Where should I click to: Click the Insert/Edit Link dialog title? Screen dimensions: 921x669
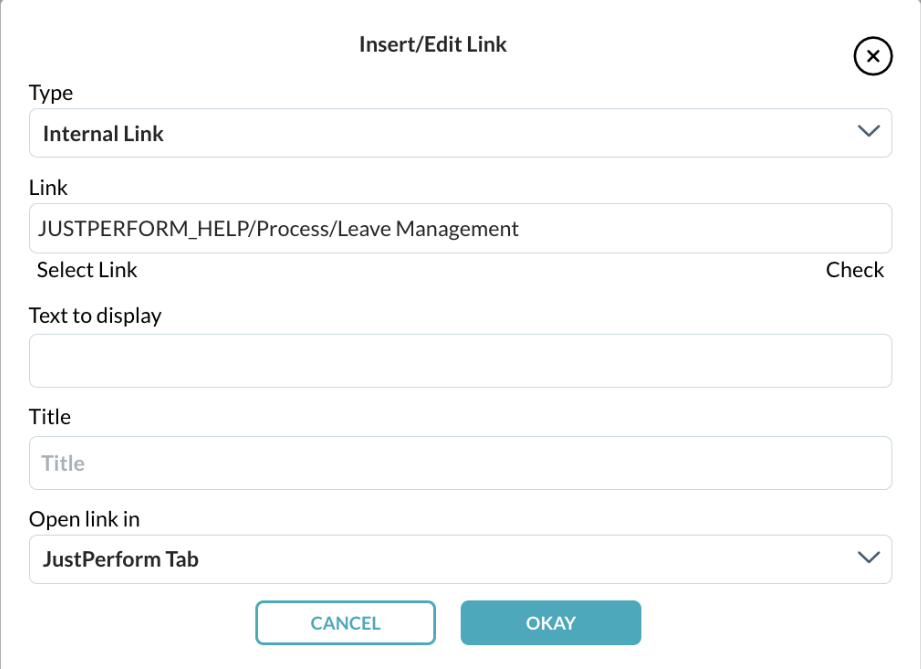(432, 44)
